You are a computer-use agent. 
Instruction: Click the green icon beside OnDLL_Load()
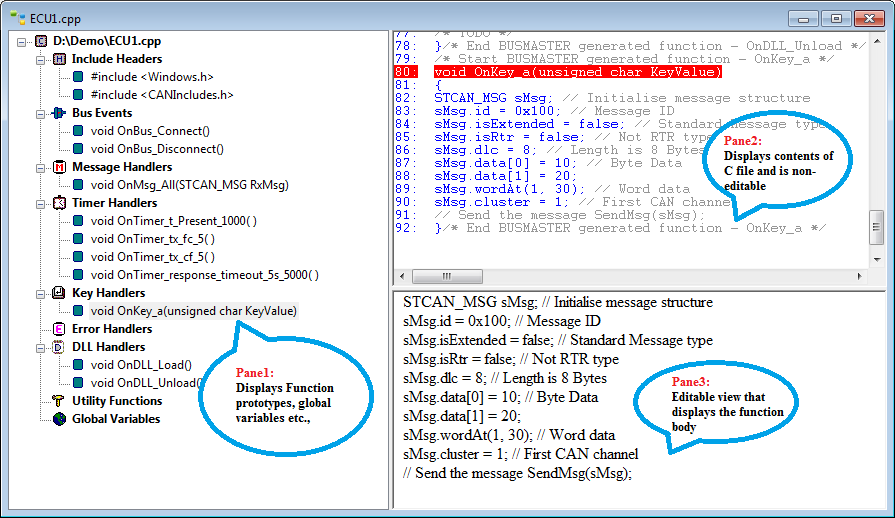click(x=78, y=365)
